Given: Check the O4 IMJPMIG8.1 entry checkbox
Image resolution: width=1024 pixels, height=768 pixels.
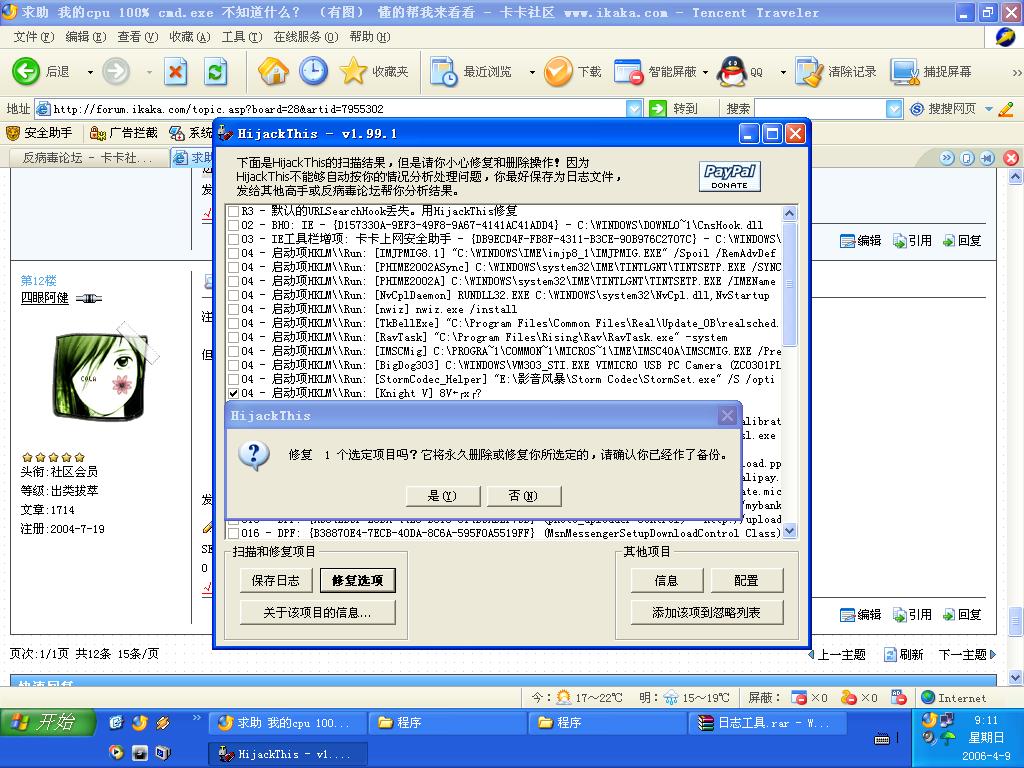Looking at the screenshot, I should [232, 253].
